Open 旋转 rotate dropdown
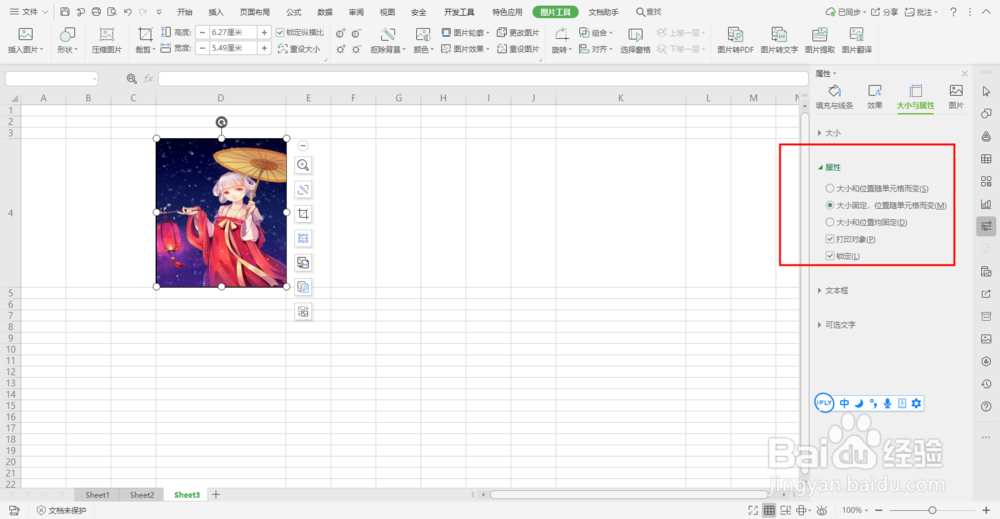The image size is (1000, 519). (x=561, y=49)
